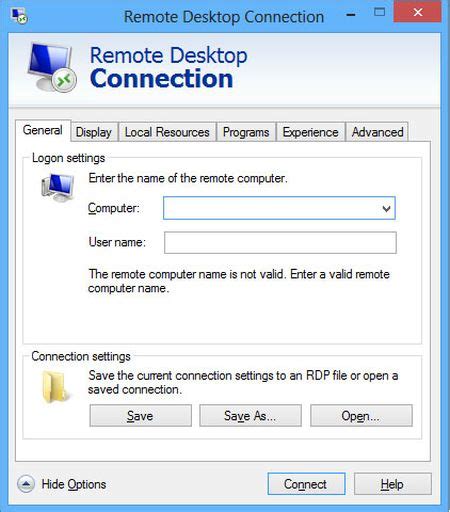Open the Display tab
The image size is (450, 512).
point(94,132)
